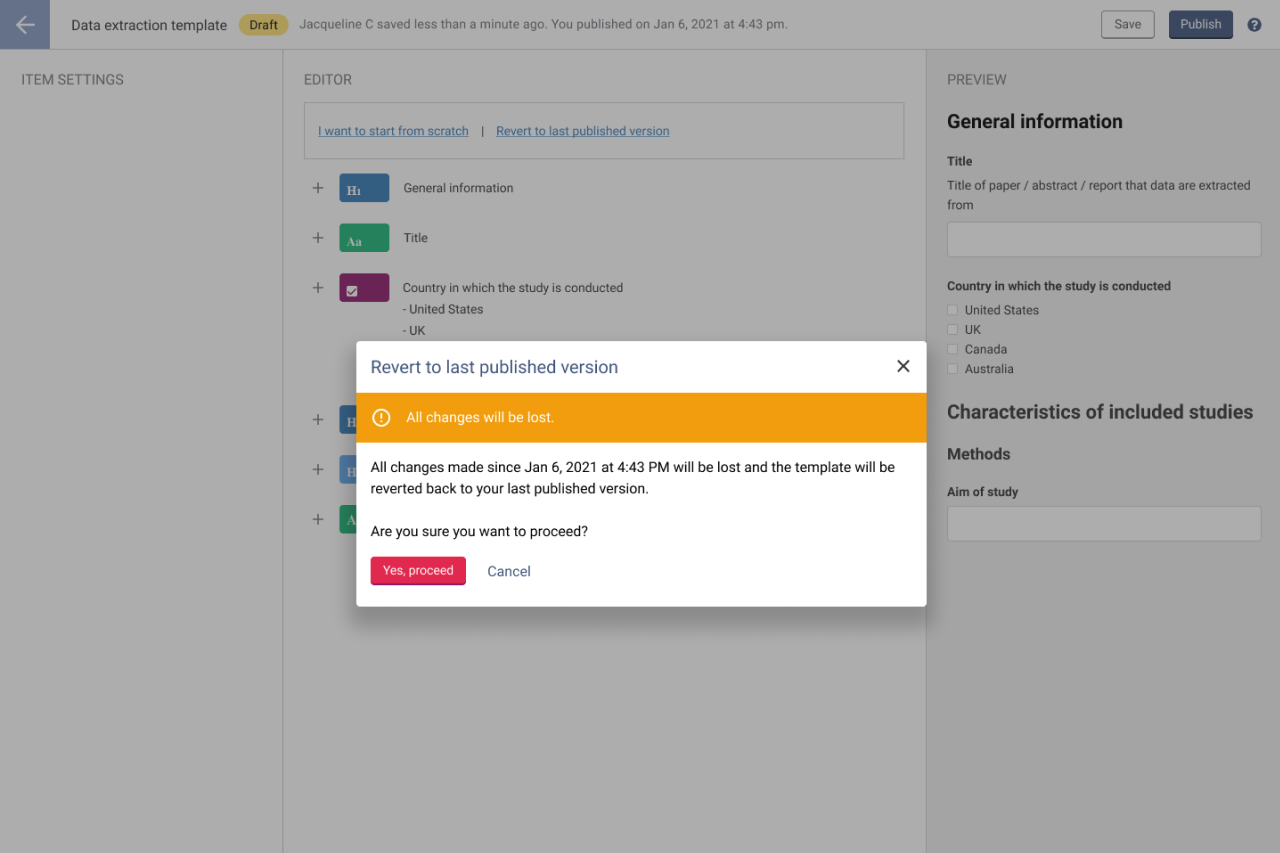Viewport: 1280px width, 853px height.
Task: Click the warning icon in the orange banner
Action: click(381, 418)
